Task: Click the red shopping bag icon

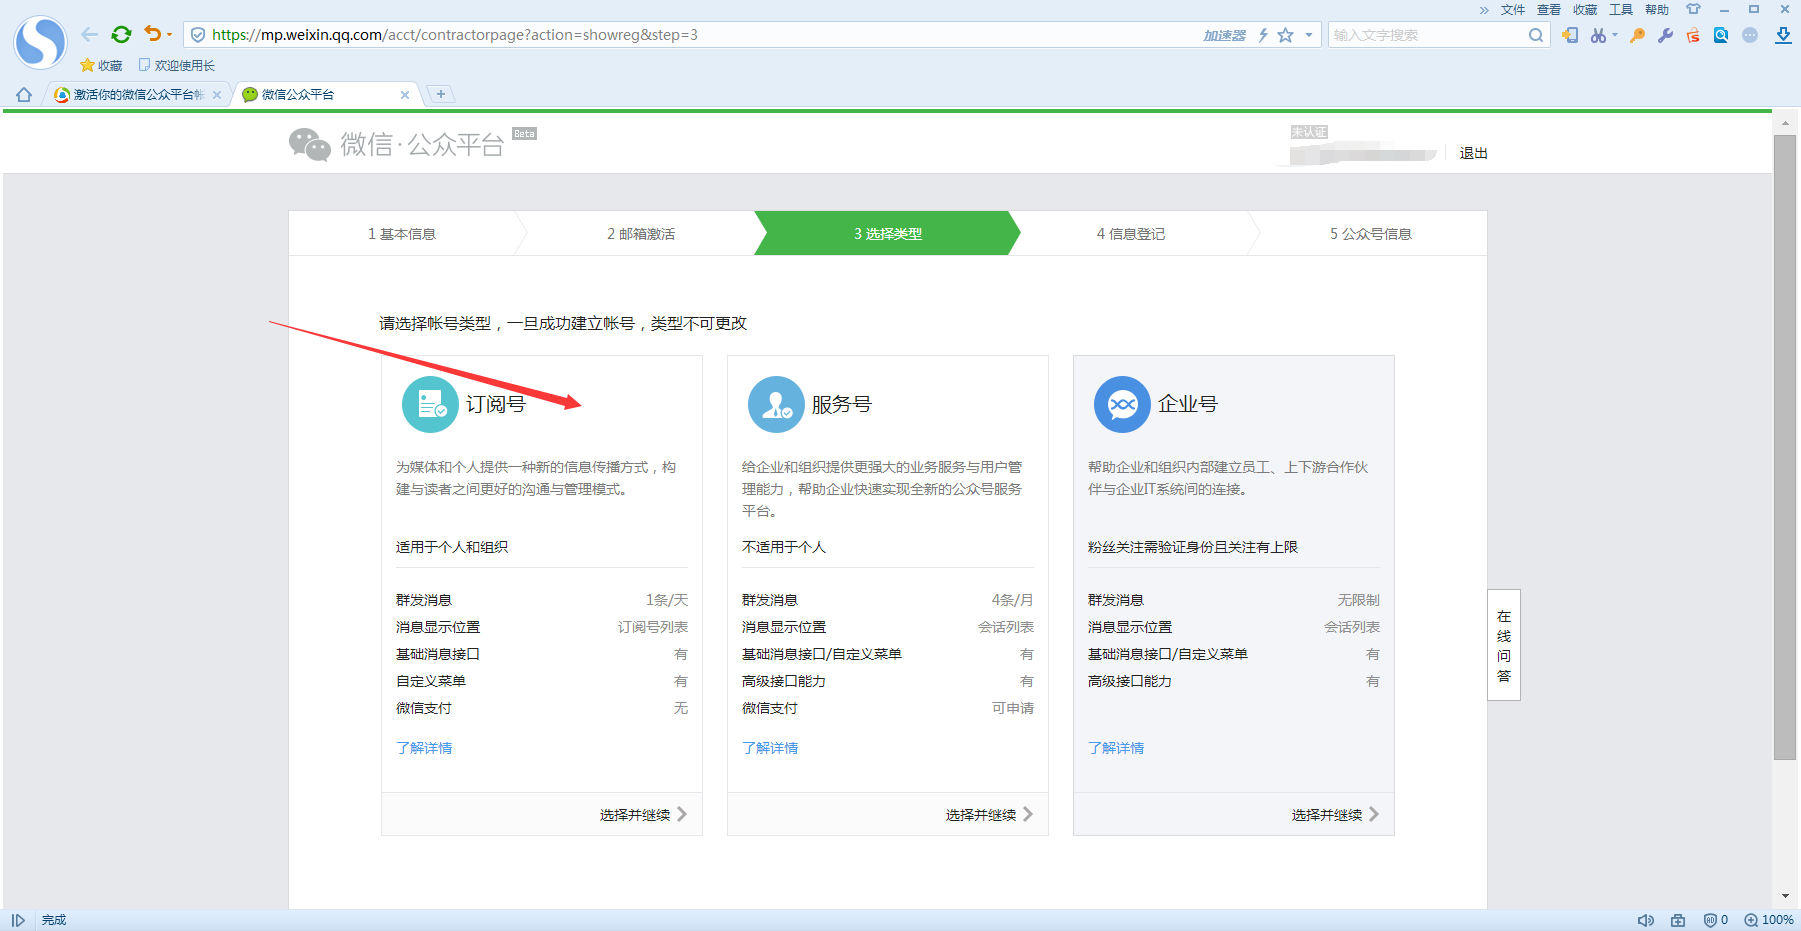Action: [x=1693, y=35]
